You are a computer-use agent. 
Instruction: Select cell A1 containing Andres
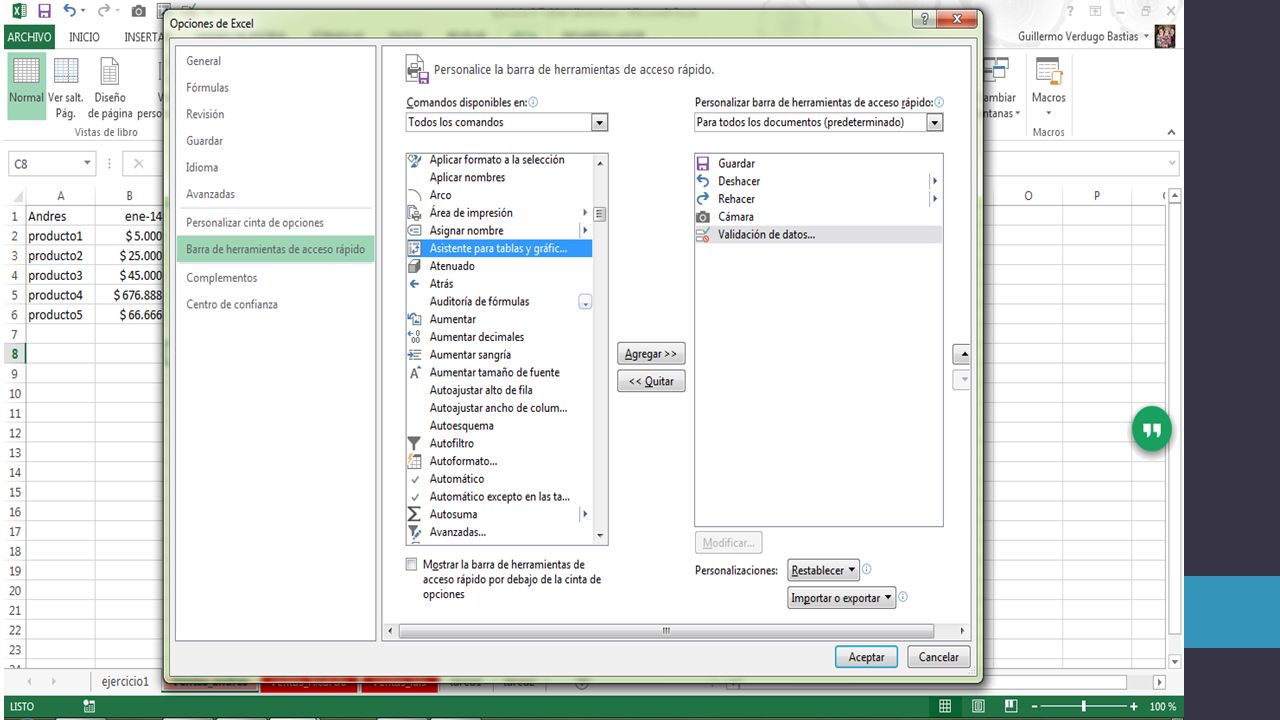(x=61, y=216)
